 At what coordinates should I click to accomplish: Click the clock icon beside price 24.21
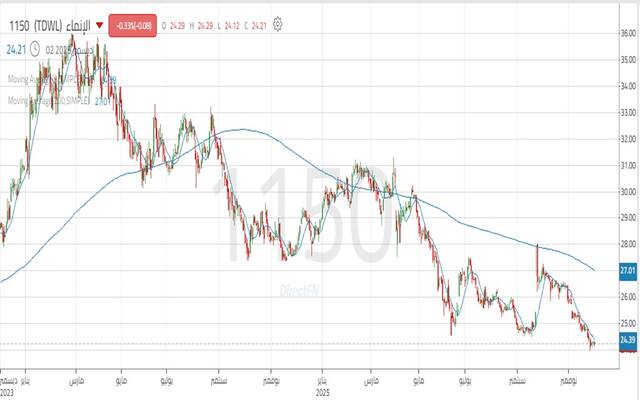(x=35, y=47)
